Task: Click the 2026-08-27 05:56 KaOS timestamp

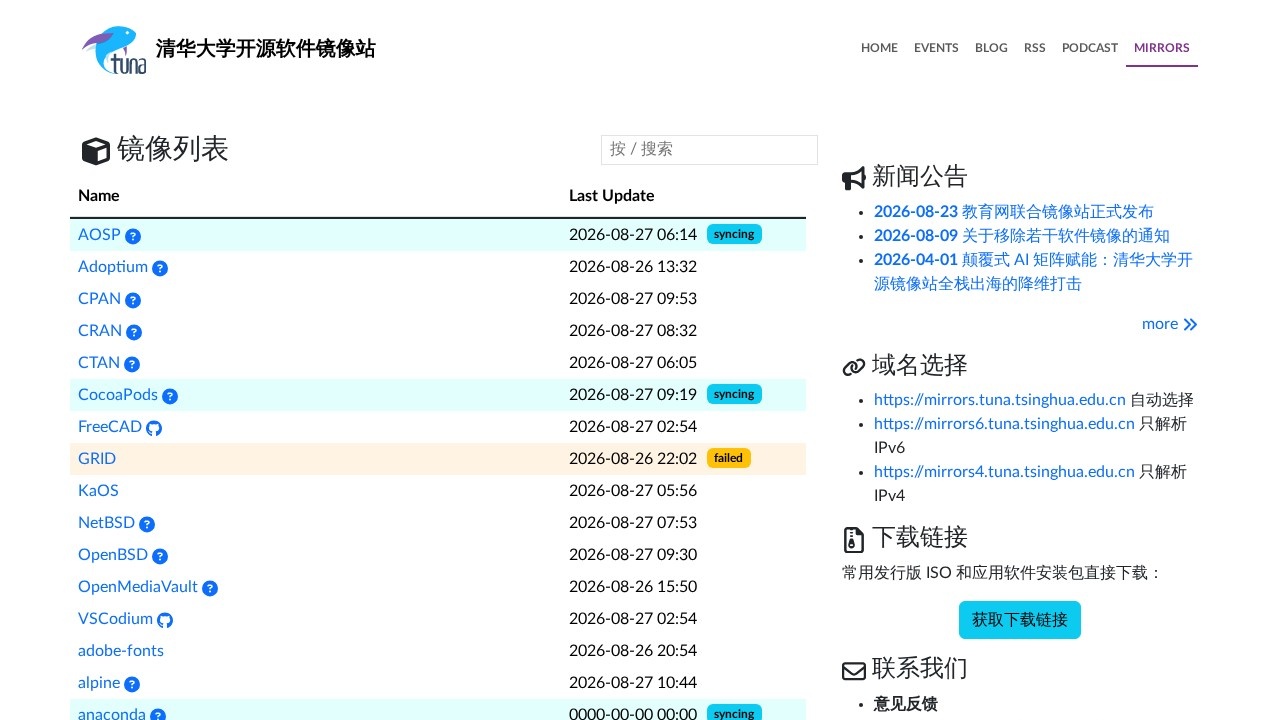Action: coord(633,491)
